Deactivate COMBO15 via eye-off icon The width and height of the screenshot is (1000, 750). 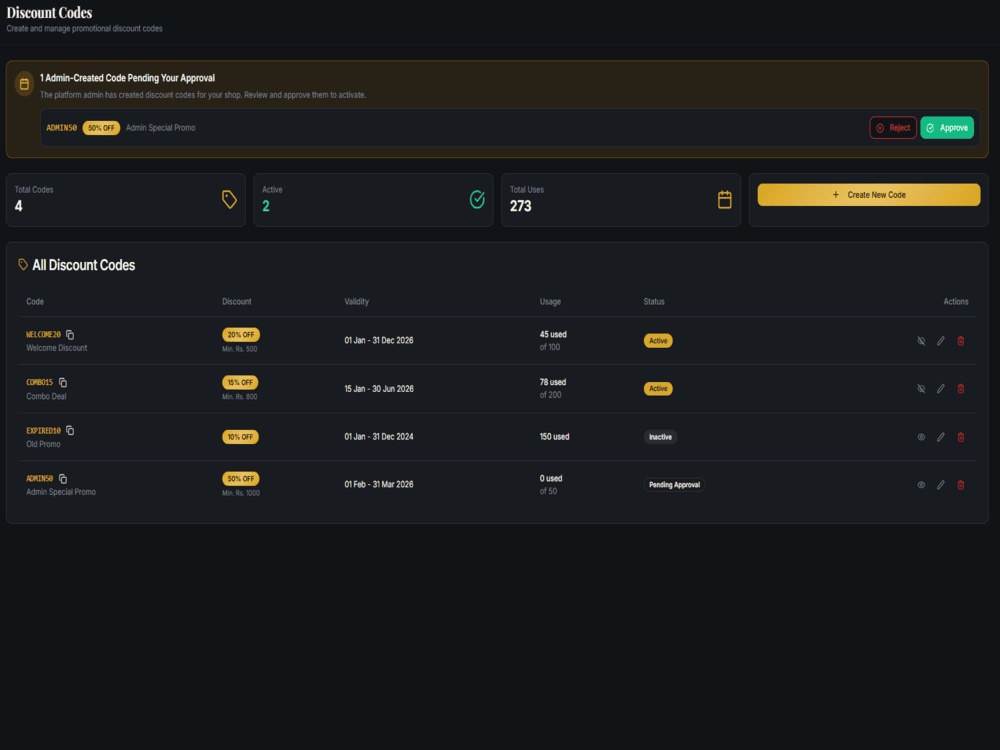[x=922, y=388]
